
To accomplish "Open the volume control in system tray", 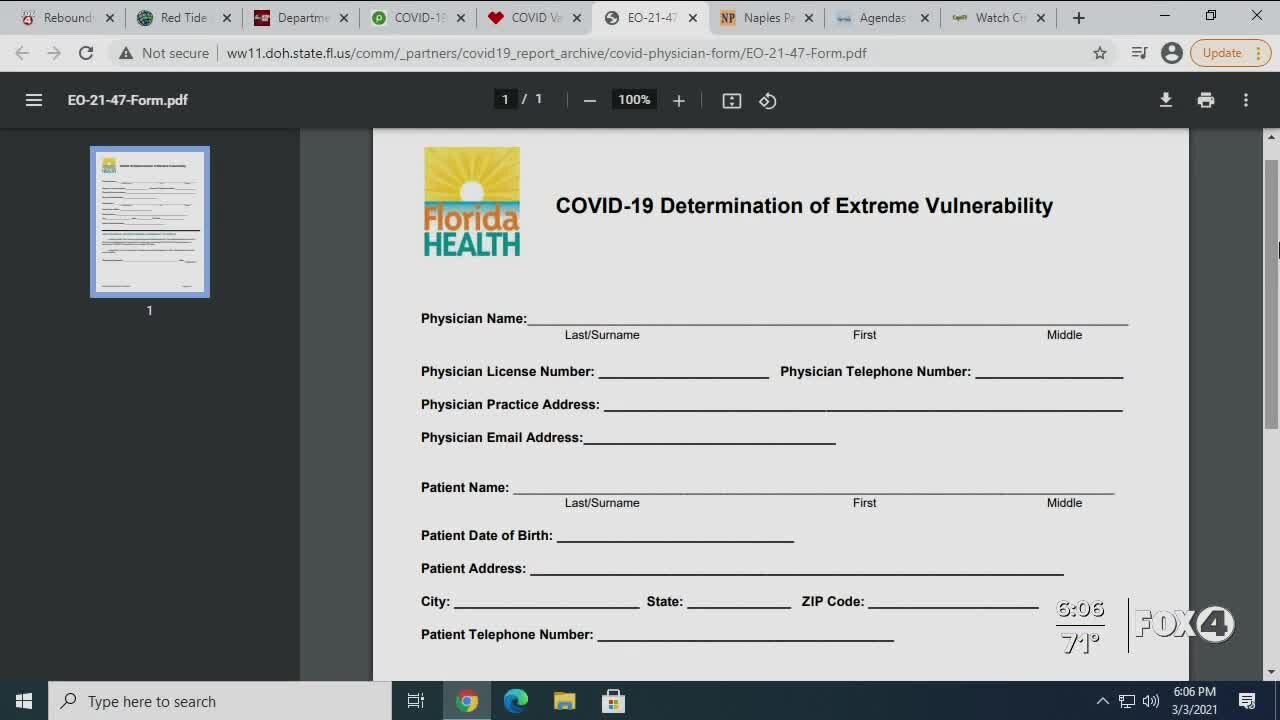I will click(x=1151, y=701).
